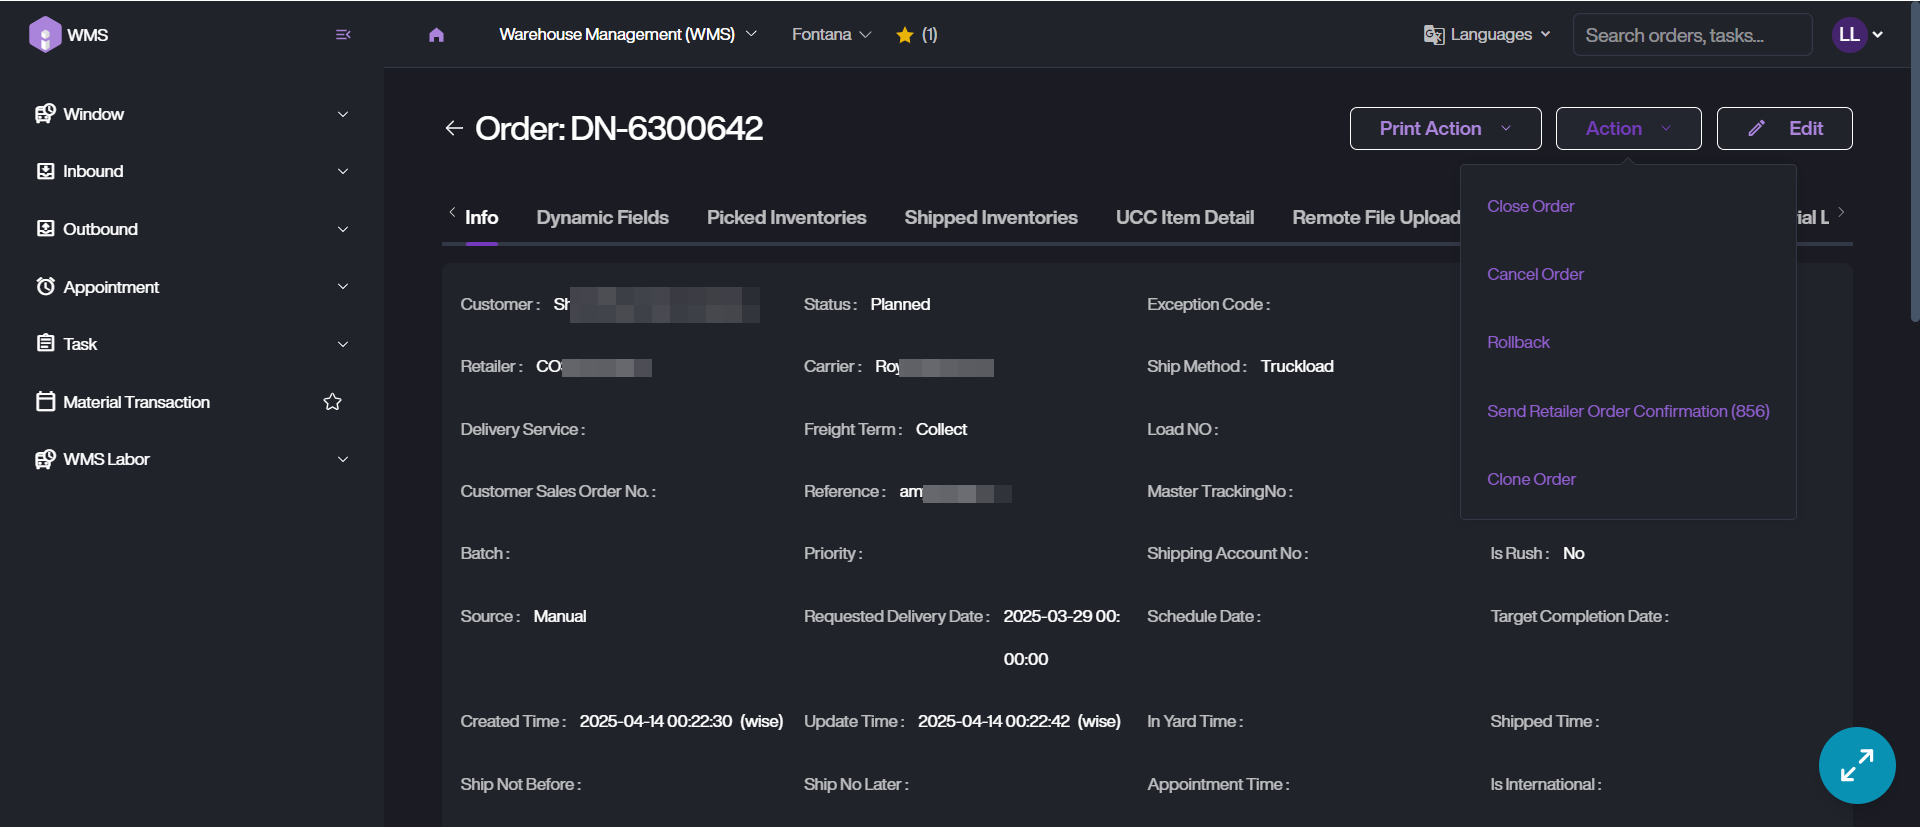This screenshot has width=1920, height=827.
Task: Open the Languages dropdown
Action: (x=1487, y=35)
